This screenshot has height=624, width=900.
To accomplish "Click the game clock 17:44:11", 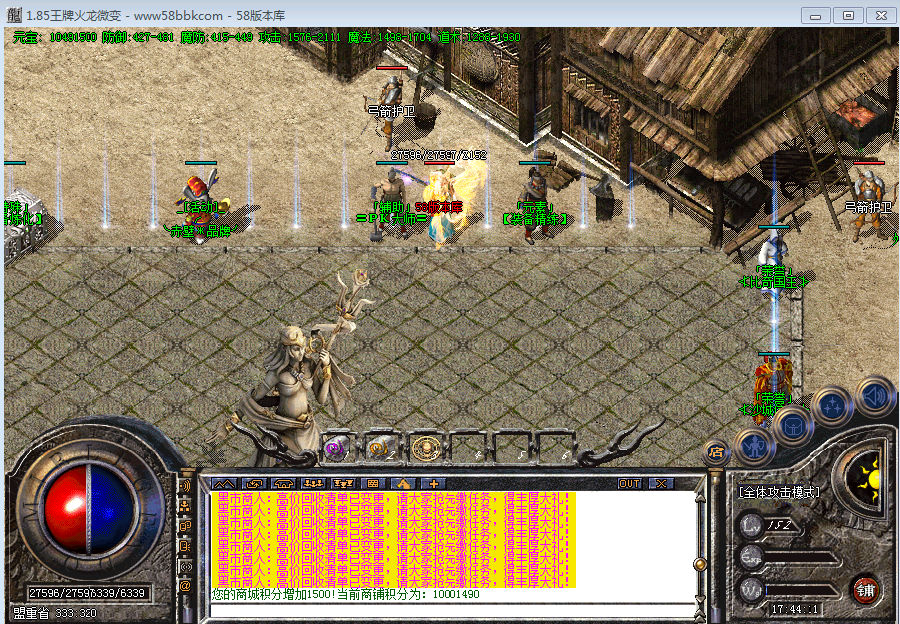I will pyautogui.click(x=794, y=609).
